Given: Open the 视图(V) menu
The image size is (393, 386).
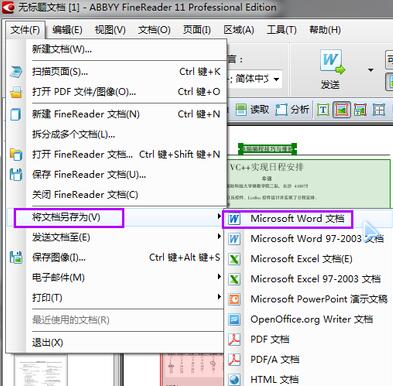Looking at the screenshot, I should tap(110, 30).
